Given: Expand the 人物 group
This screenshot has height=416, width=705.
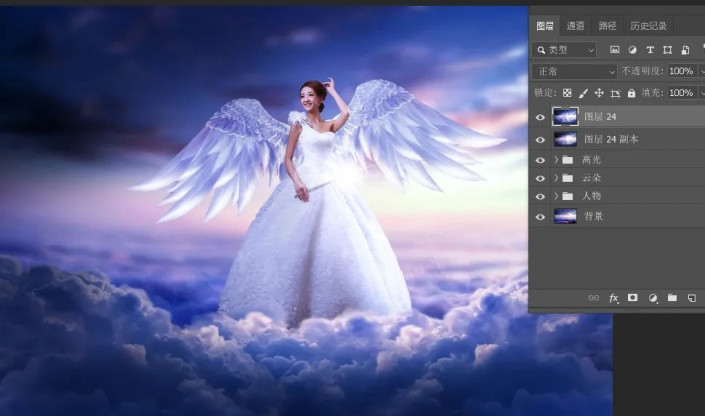Looking at the screenshot, I should tap(556, 196).
